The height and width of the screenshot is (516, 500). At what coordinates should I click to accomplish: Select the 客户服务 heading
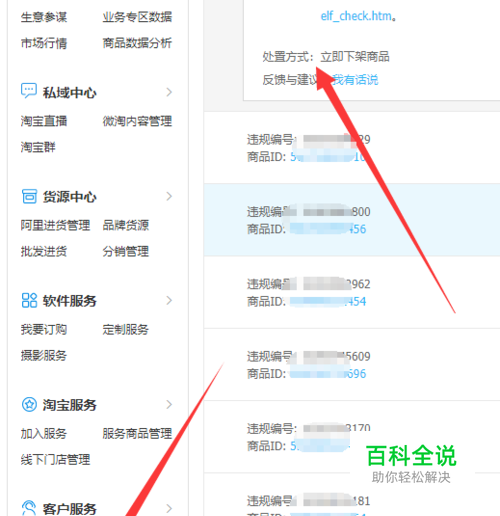[69, 509]
